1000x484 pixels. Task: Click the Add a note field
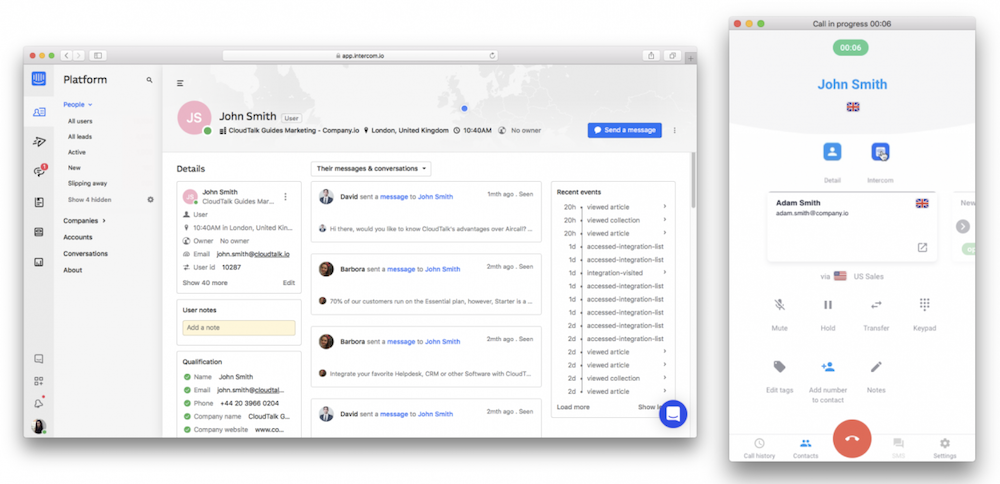click(x=239, y=328)
